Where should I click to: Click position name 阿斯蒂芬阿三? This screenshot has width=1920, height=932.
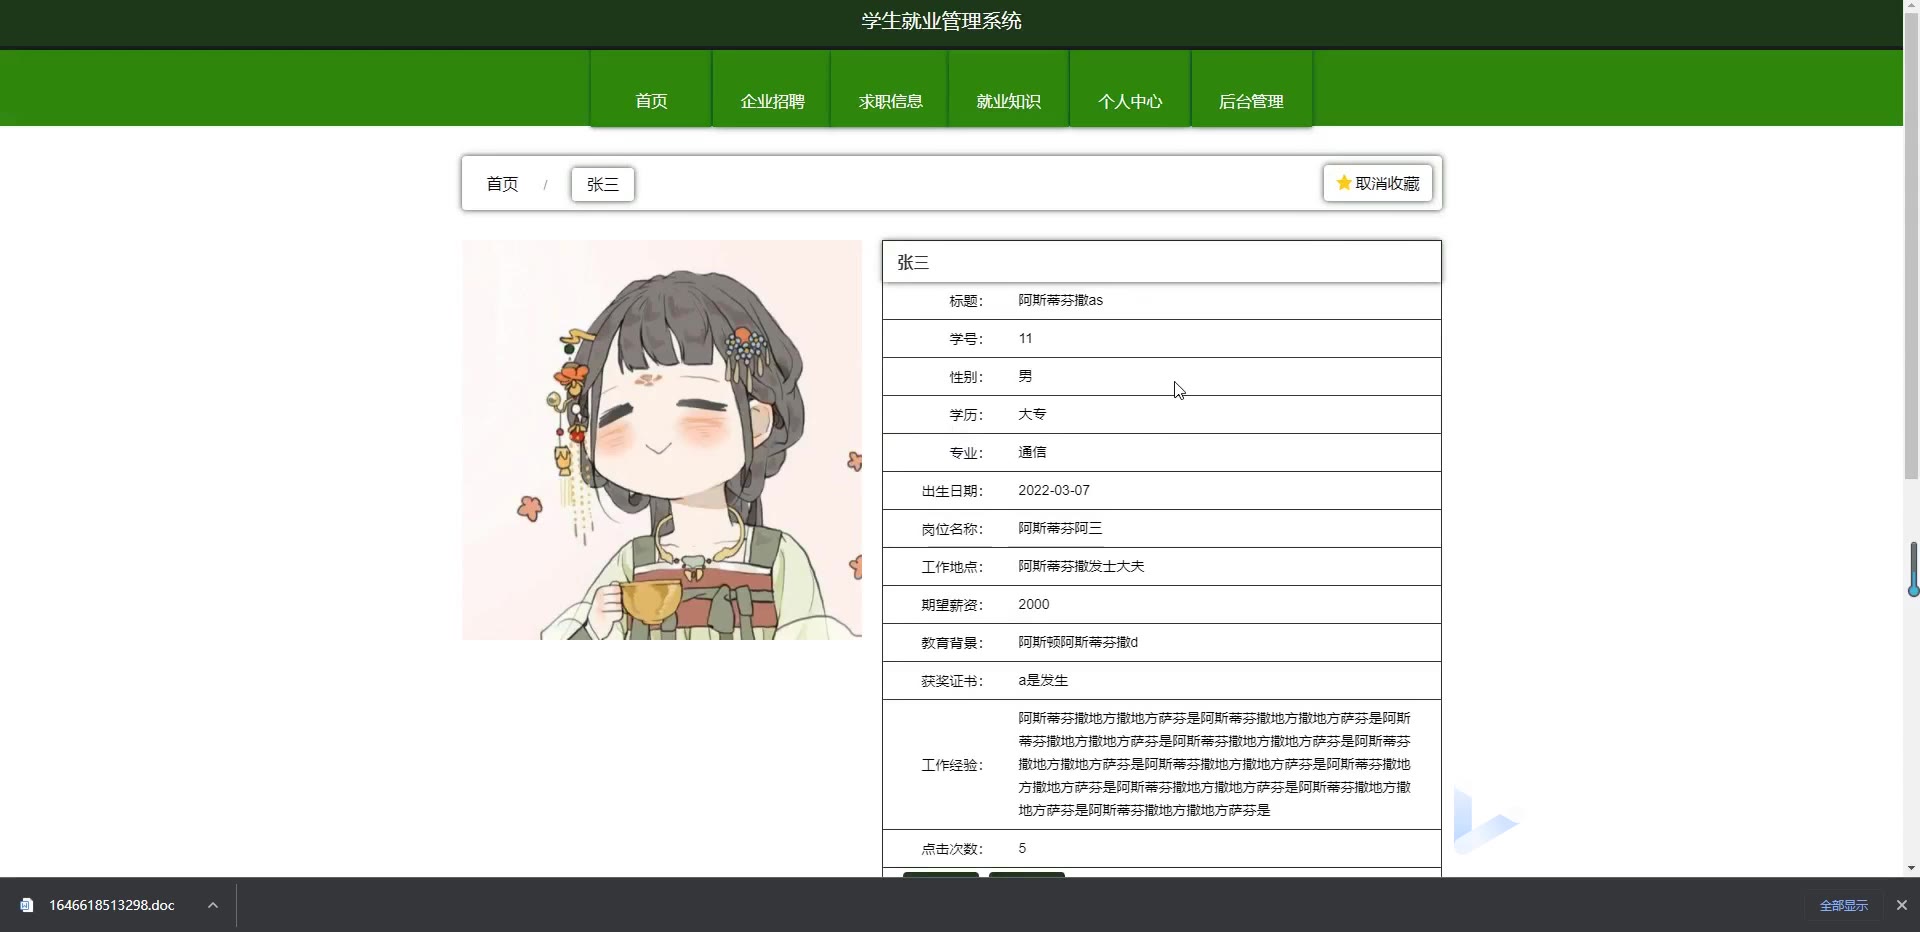pyautogui.click(x=1060, y=528)
